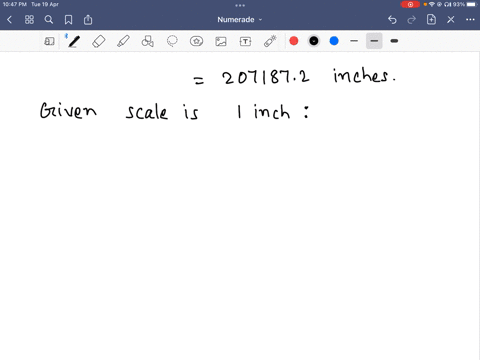
Task: Select the Text box tool
Action: click(x=245, y=41)
